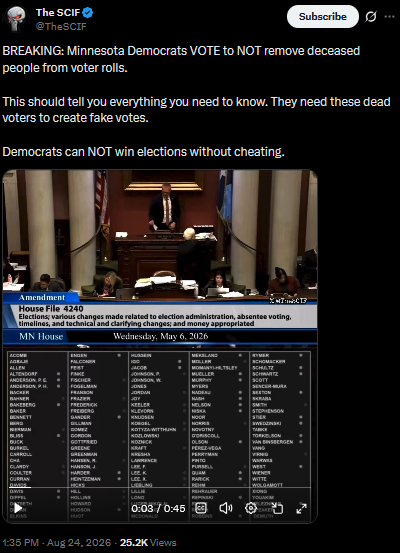The width and height of the screenshot is (400, 553).
Task: Open the 1:35 PM Aug 24 timestamp
Action: coord(56,542)
